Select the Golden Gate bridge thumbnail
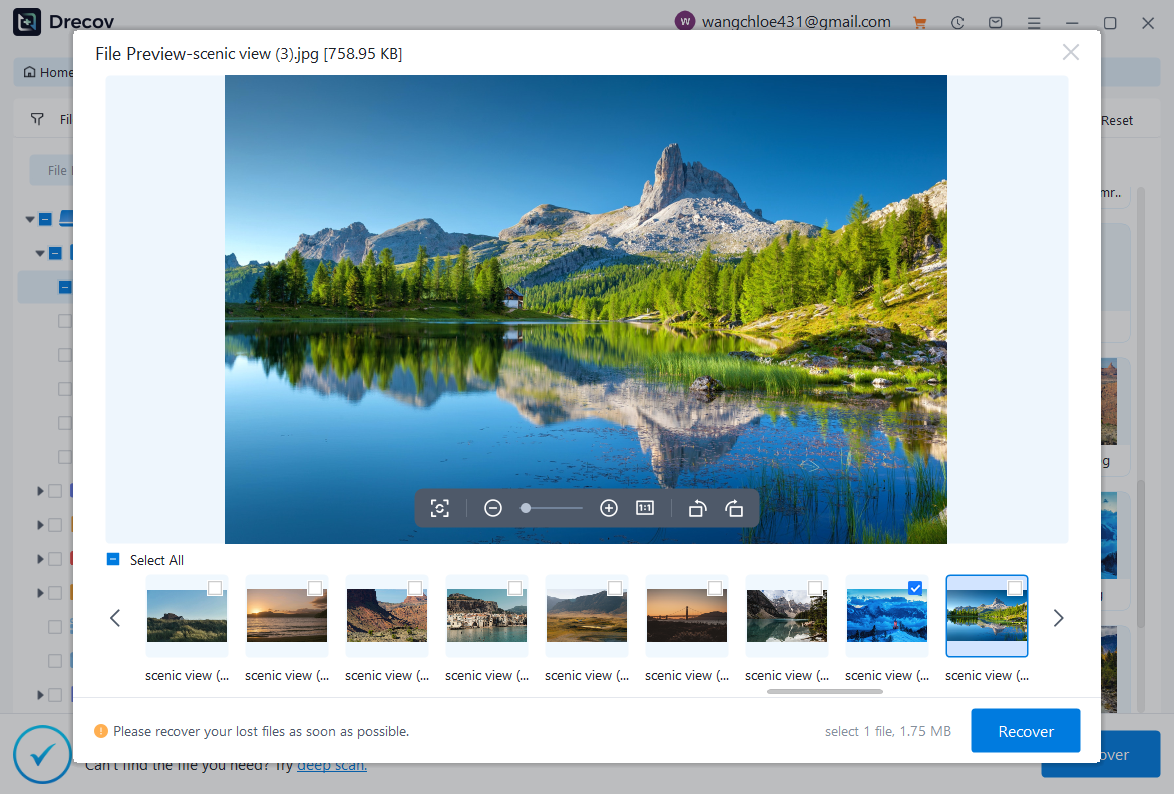 (686, 615)
